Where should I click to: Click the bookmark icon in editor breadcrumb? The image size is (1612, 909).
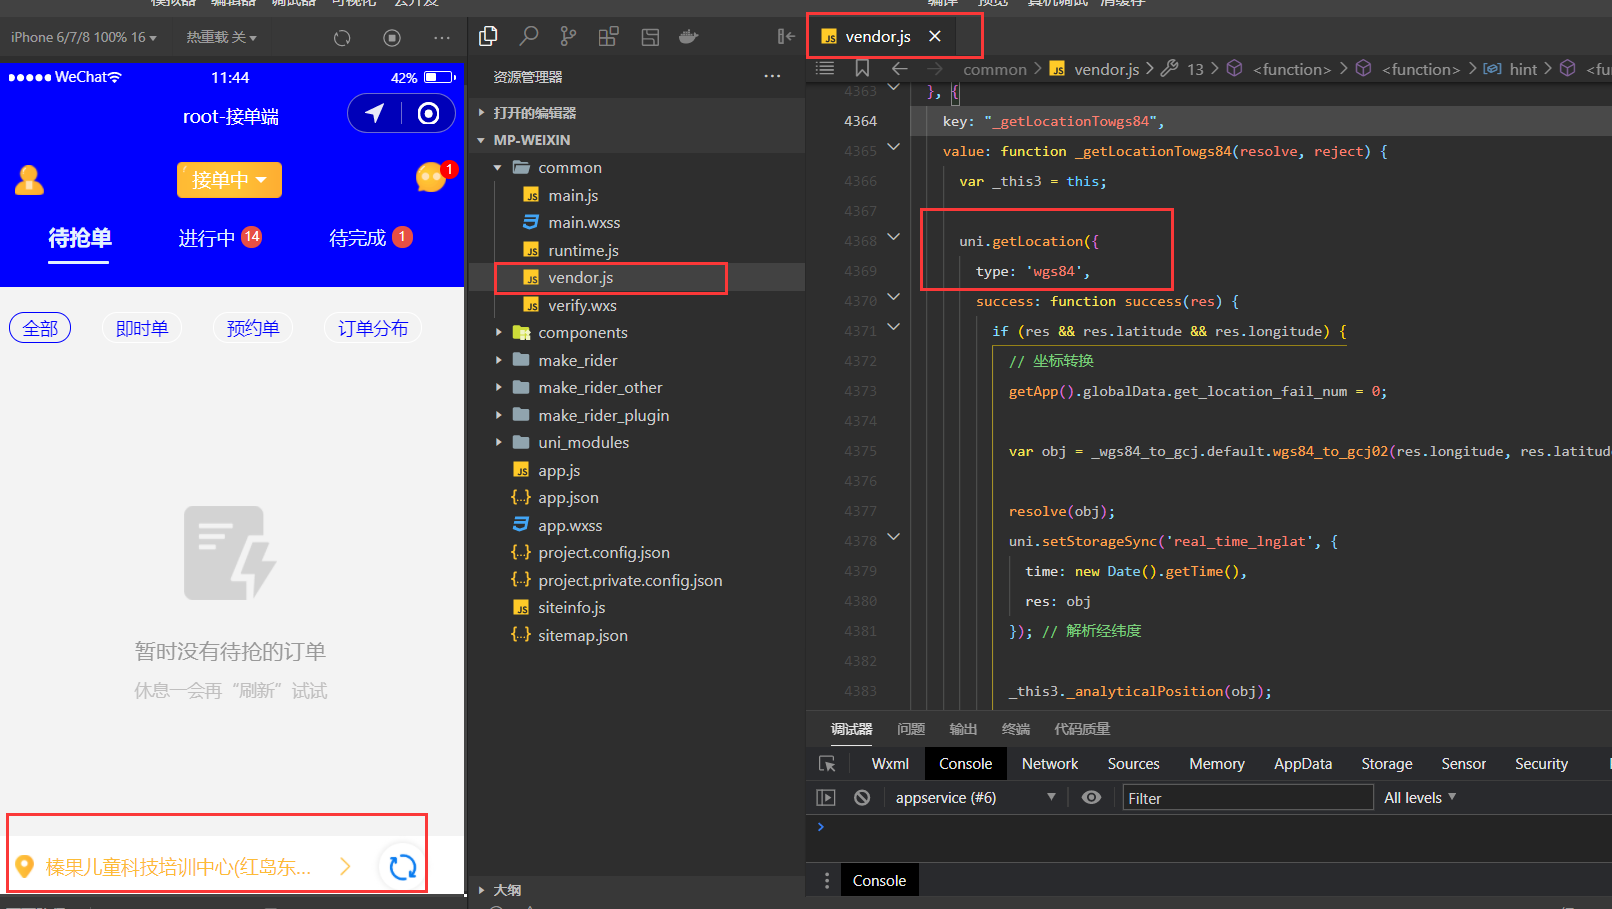tap(862, 68)
